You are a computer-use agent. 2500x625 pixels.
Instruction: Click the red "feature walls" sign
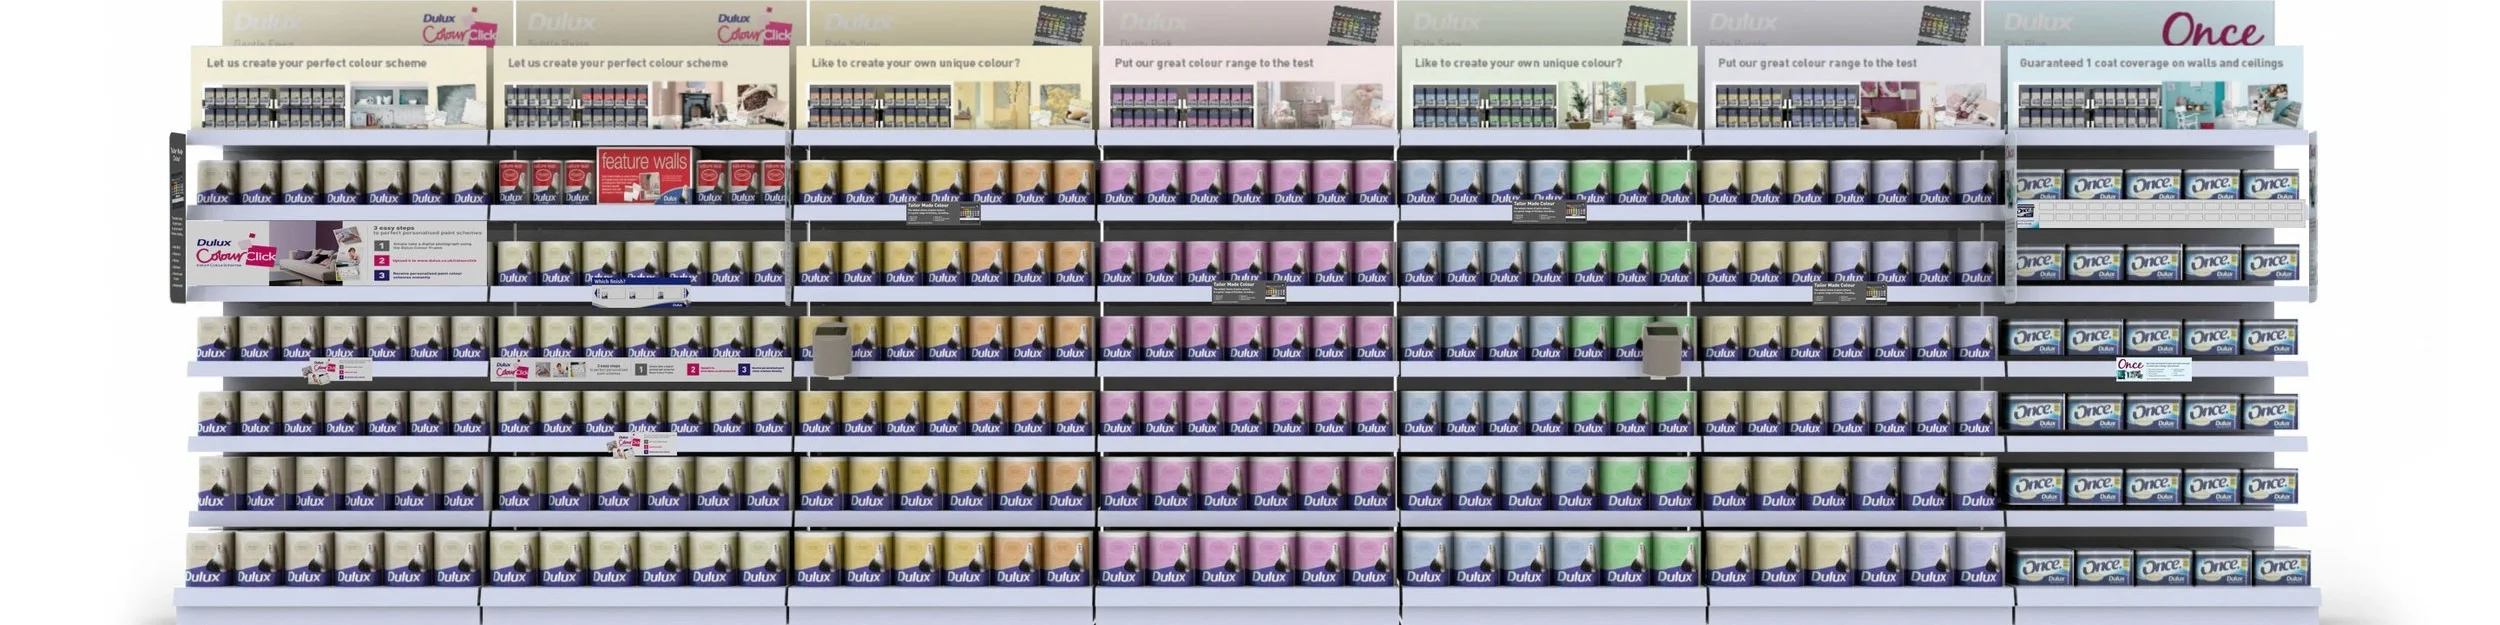pyautogui.click(x=643, y=174)
